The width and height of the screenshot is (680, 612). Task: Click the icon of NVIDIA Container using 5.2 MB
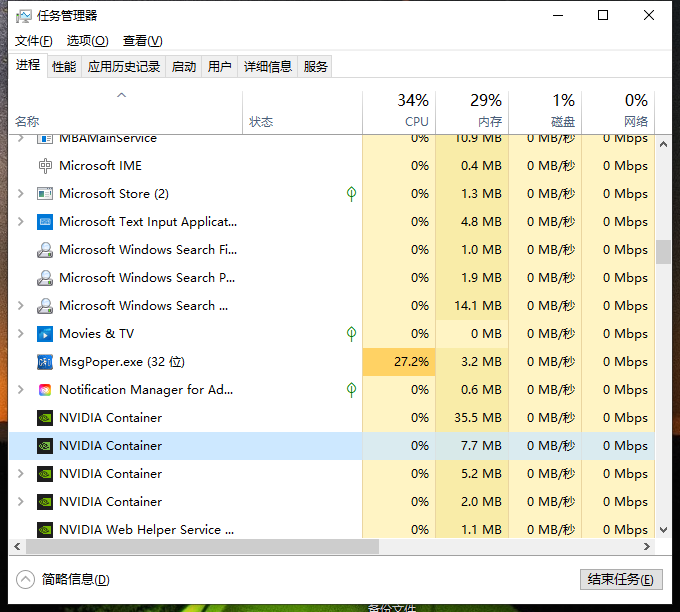pyautogui.click(x=45, y=474)
